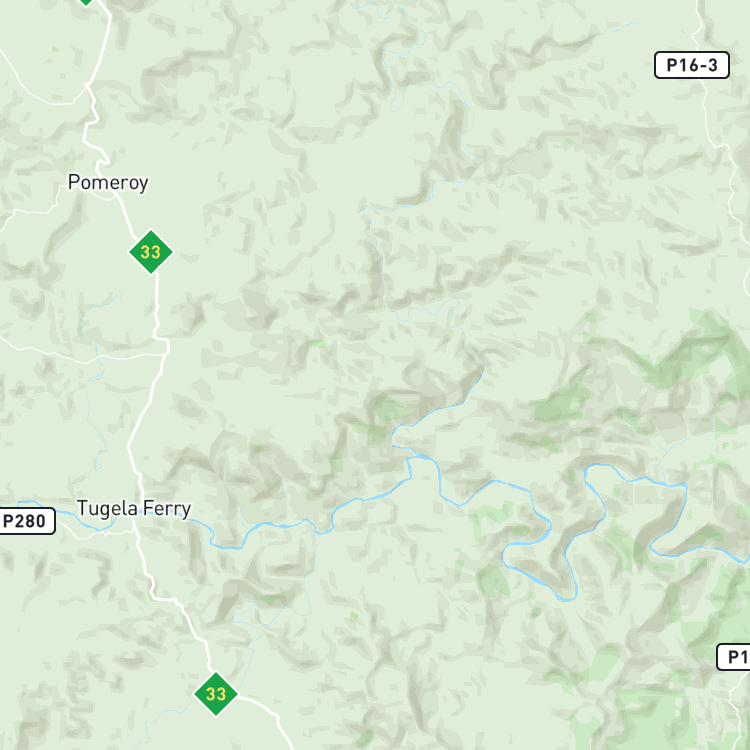Click the partially visible P1 road shield
The image size is (750, 750).
734,657
